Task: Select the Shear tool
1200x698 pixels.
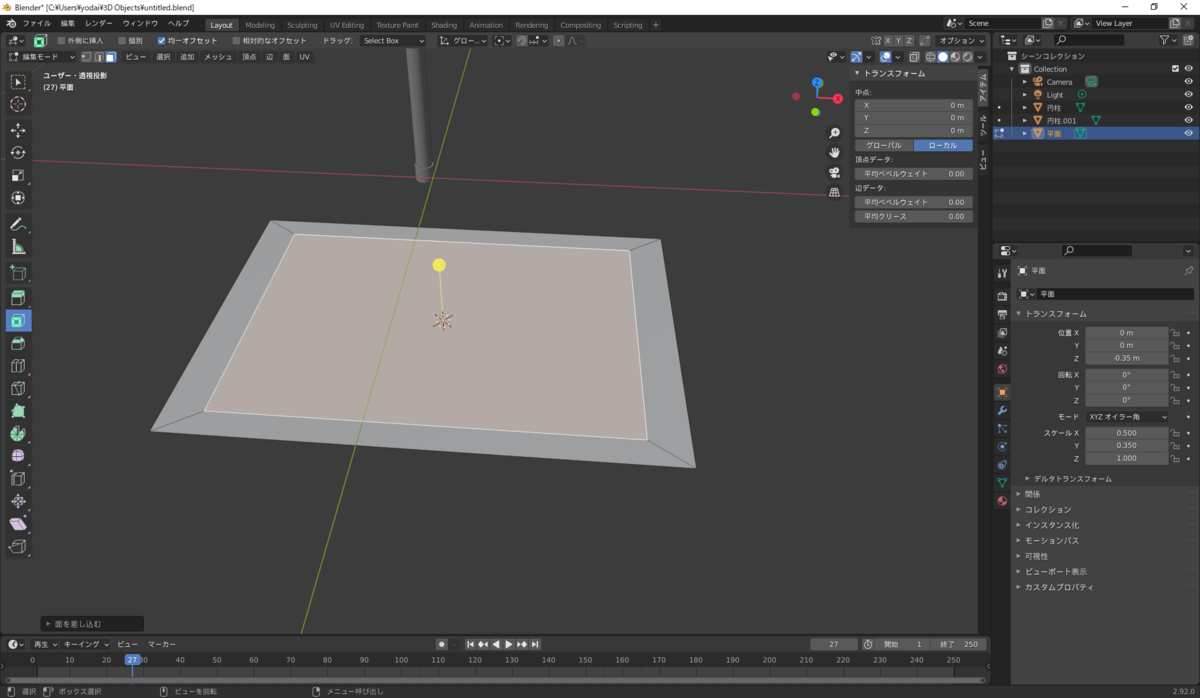Action: click(x=18, y=524)
